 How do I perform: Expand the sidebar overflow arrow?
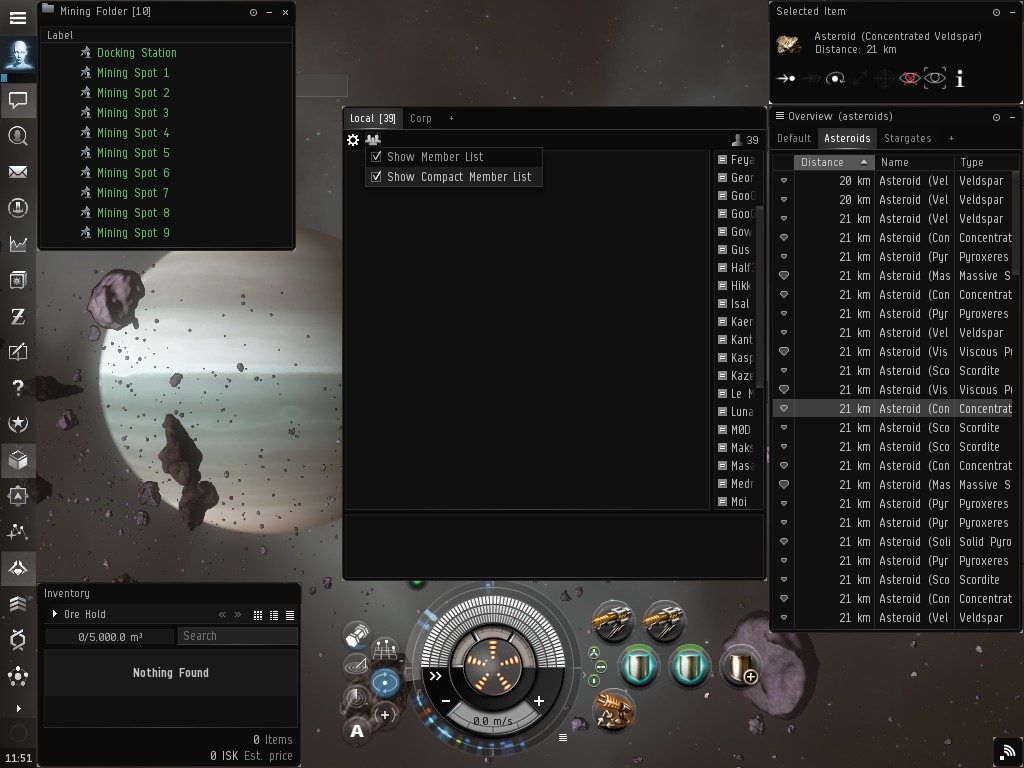[x=18, y=708]
